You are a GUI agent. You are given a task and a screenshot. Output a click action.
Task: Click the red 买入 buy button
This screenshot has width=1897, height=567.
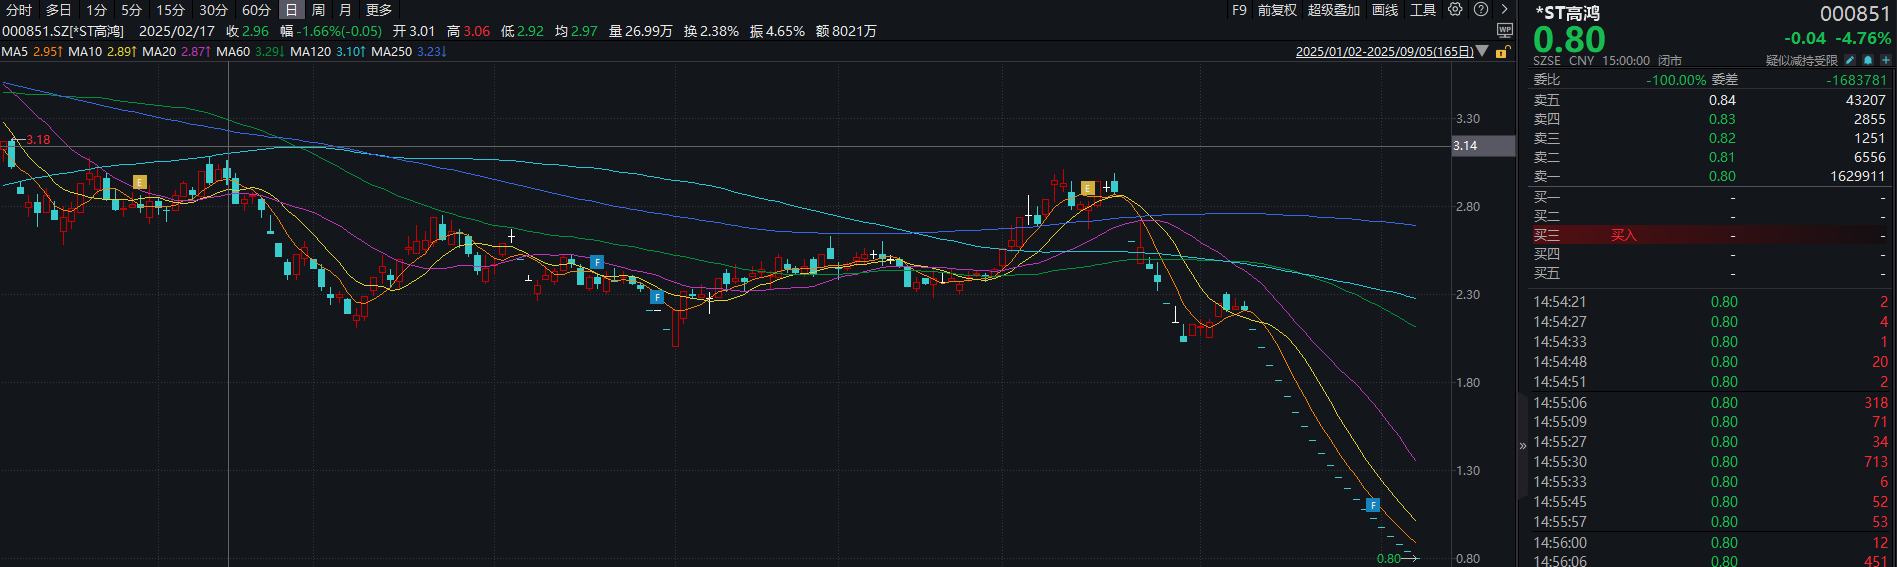(x=1623, y=235)
